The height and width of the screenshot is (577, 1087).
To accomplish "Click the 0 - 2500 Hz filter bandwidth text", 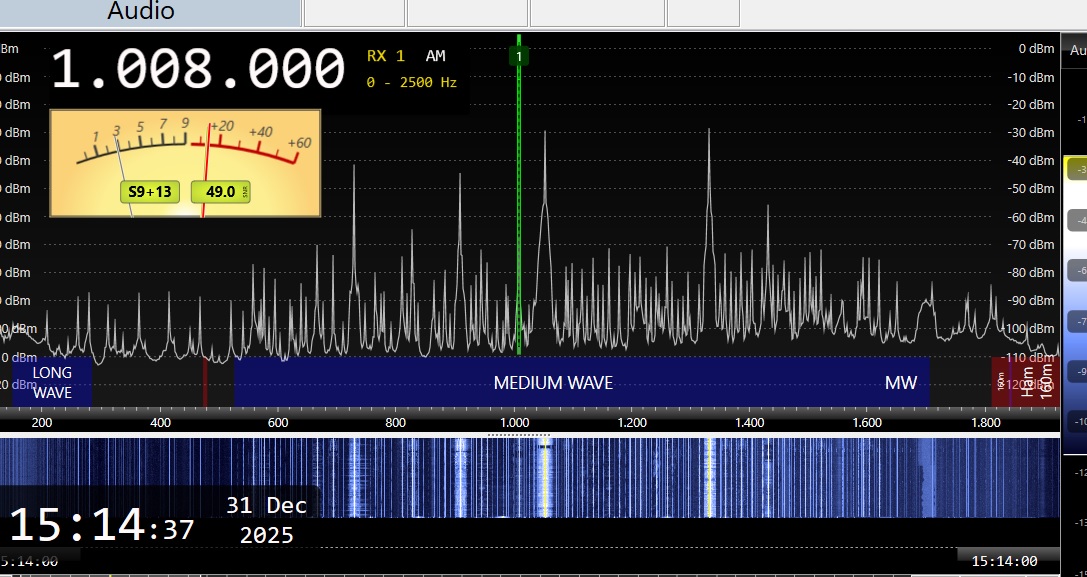I will point(411,82).
